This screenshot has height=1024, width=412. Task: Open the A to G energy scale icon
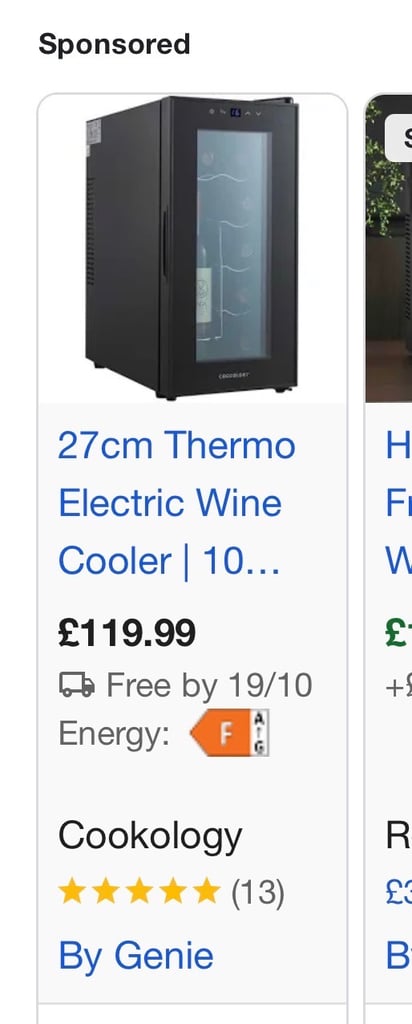[x=261, y=733]
